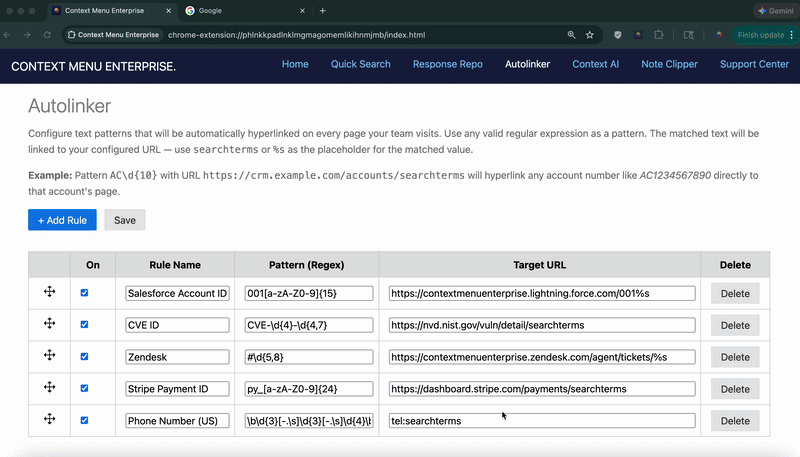Click the Finish update button

(760, 35)
